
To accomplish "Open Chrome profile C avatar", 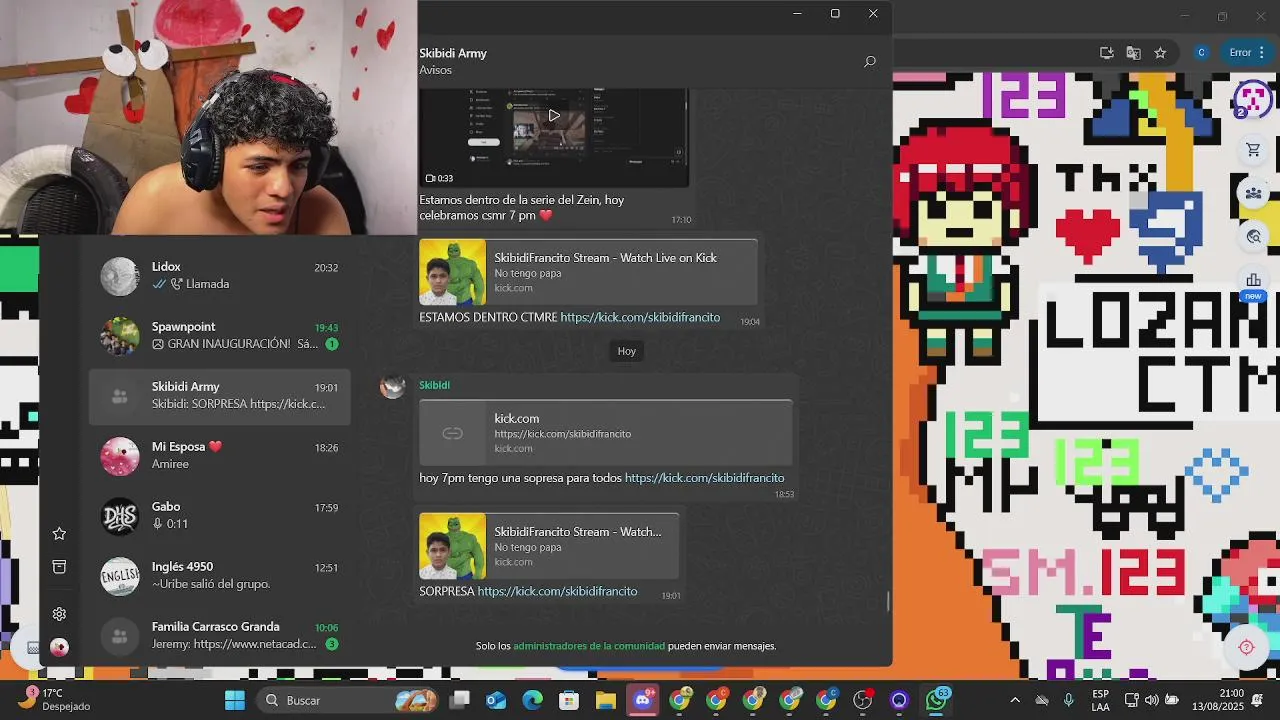I will click(1202, 53).
